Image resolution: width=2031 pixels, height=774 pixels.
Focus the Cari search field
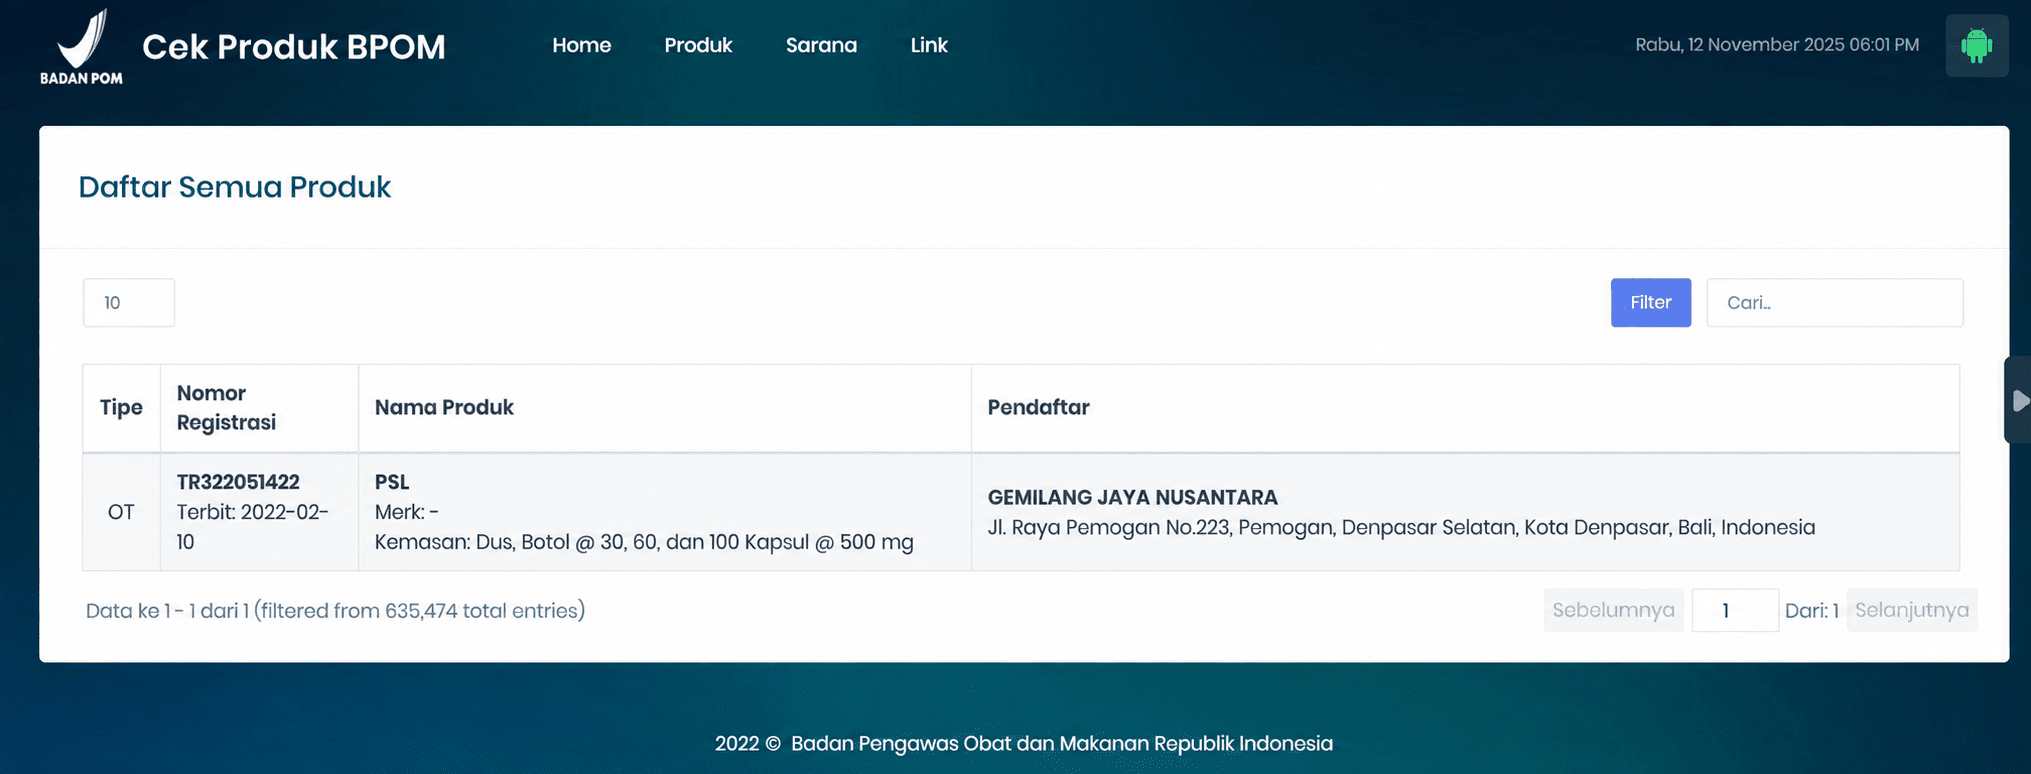(x=1834, y=302)
